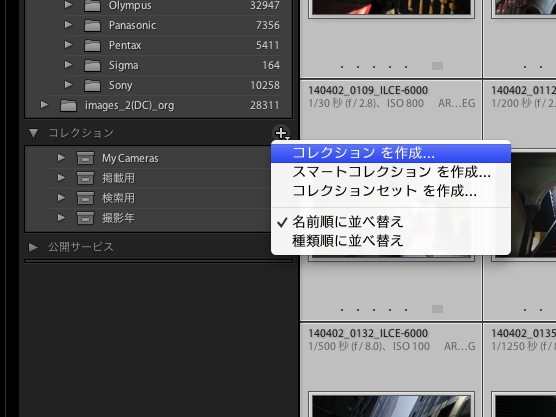The height and width of the screenshot is (417, 556).
Task: Click the 28311 photo count
Action: (265, 105)
